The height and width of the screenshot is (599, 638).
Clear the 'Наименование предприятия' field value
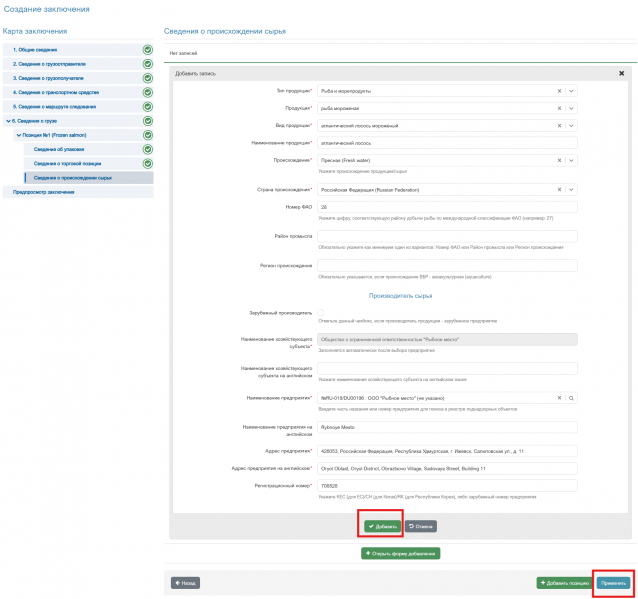pyautogui.click(x=559, y=398)
